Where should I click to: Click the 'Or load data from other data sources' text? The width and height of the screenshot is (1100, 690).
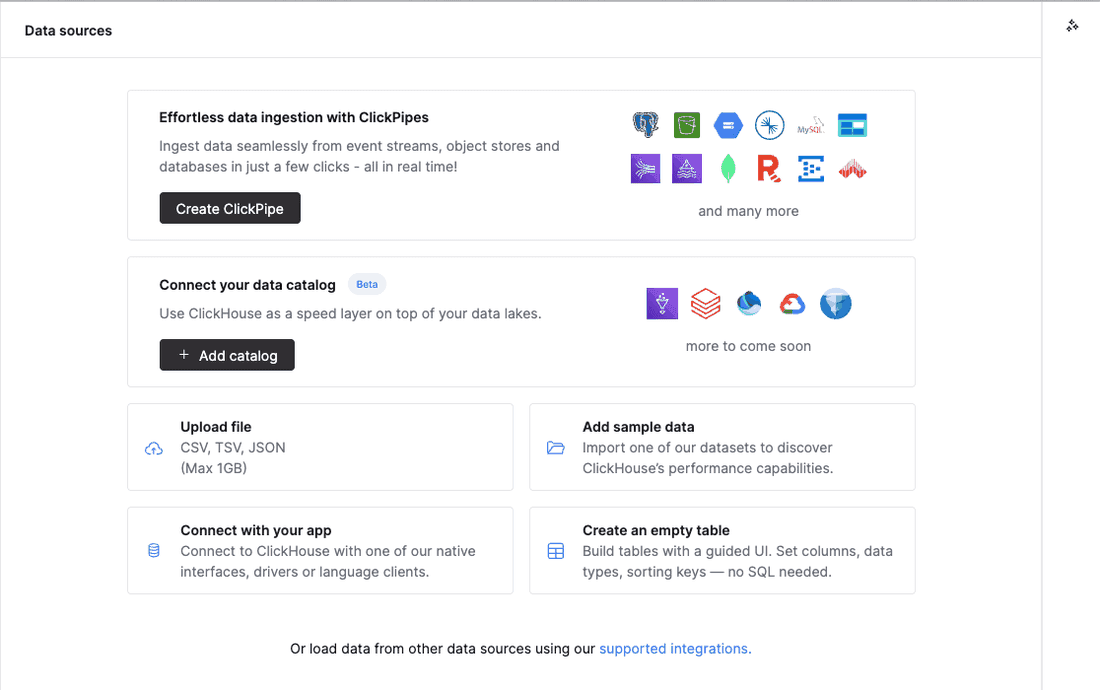click(443, 649)
